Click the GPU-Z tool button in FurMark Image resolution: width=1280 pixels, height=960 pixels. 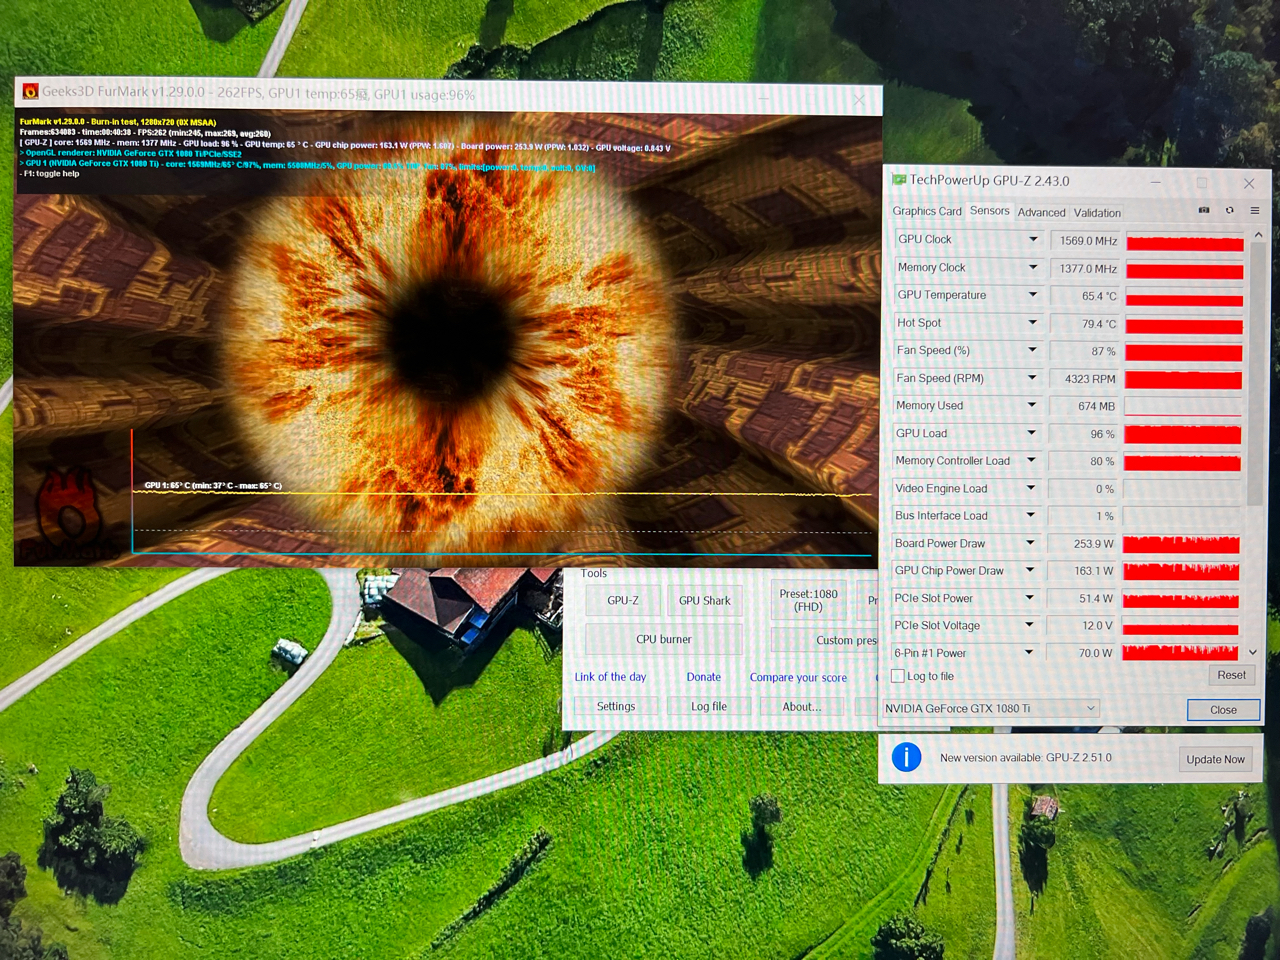[622, 600]
